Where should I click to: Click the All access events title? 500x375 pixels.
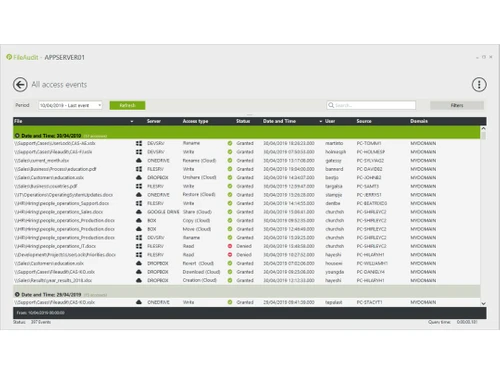coord(59,85)
